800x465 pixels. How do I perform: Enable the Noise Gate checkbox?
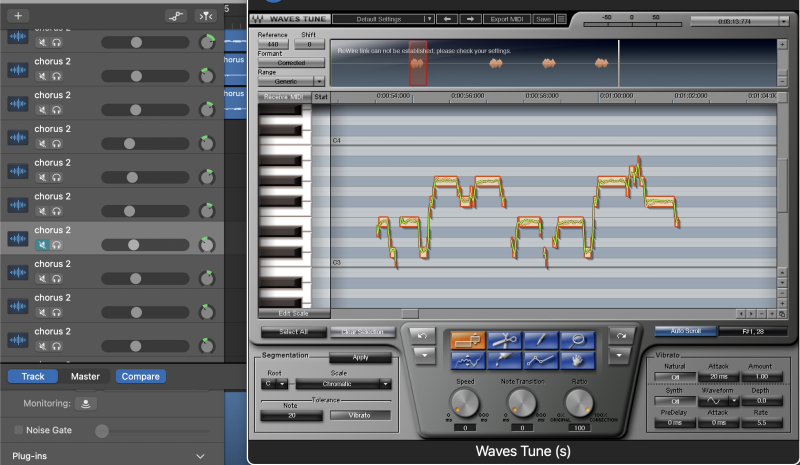tap(18, 430)
